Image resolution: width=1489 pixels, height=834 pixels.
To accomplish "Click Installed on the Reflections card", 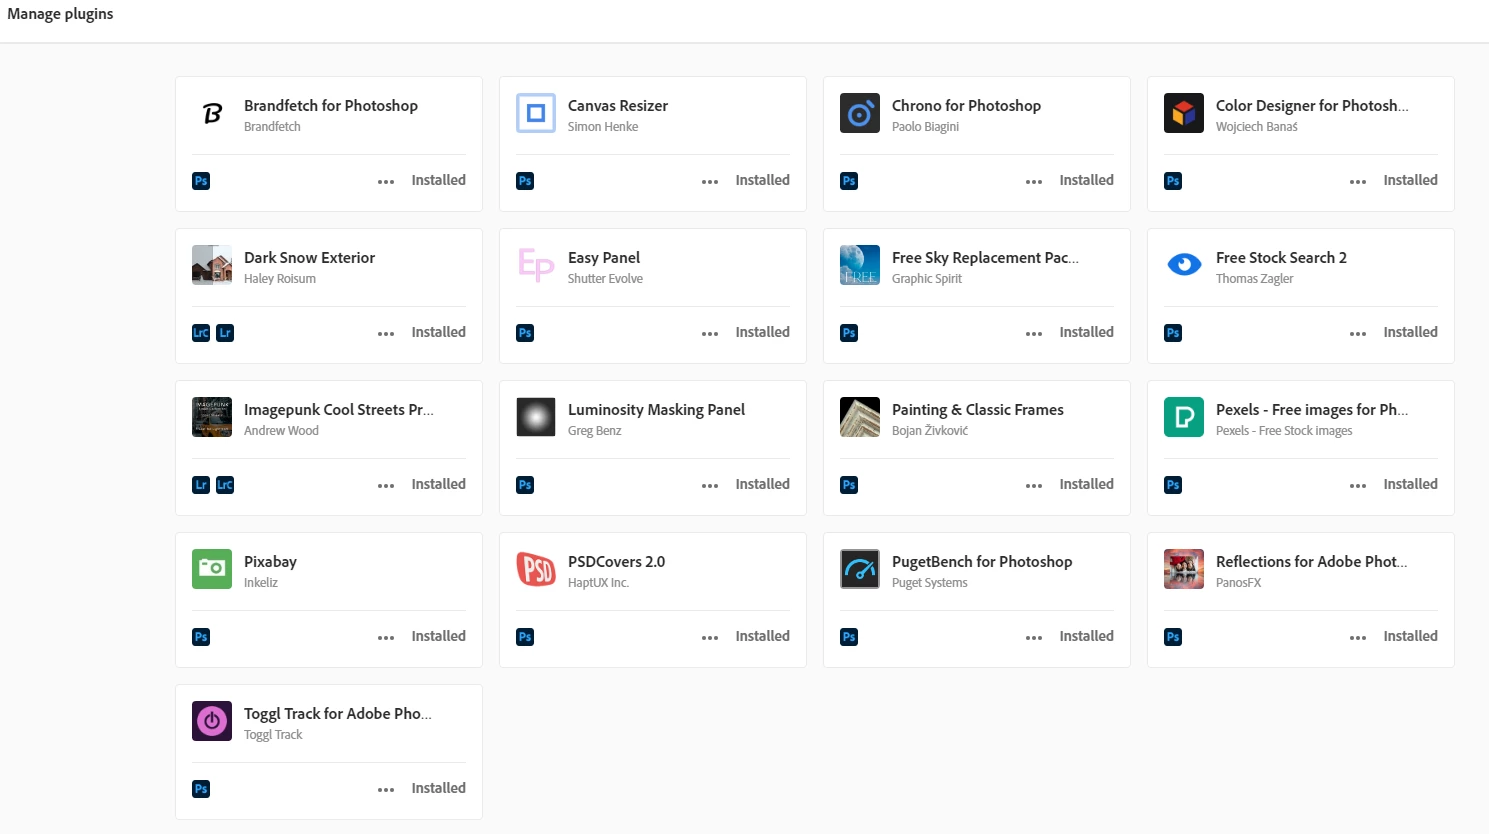I will tap(1410, 636).
